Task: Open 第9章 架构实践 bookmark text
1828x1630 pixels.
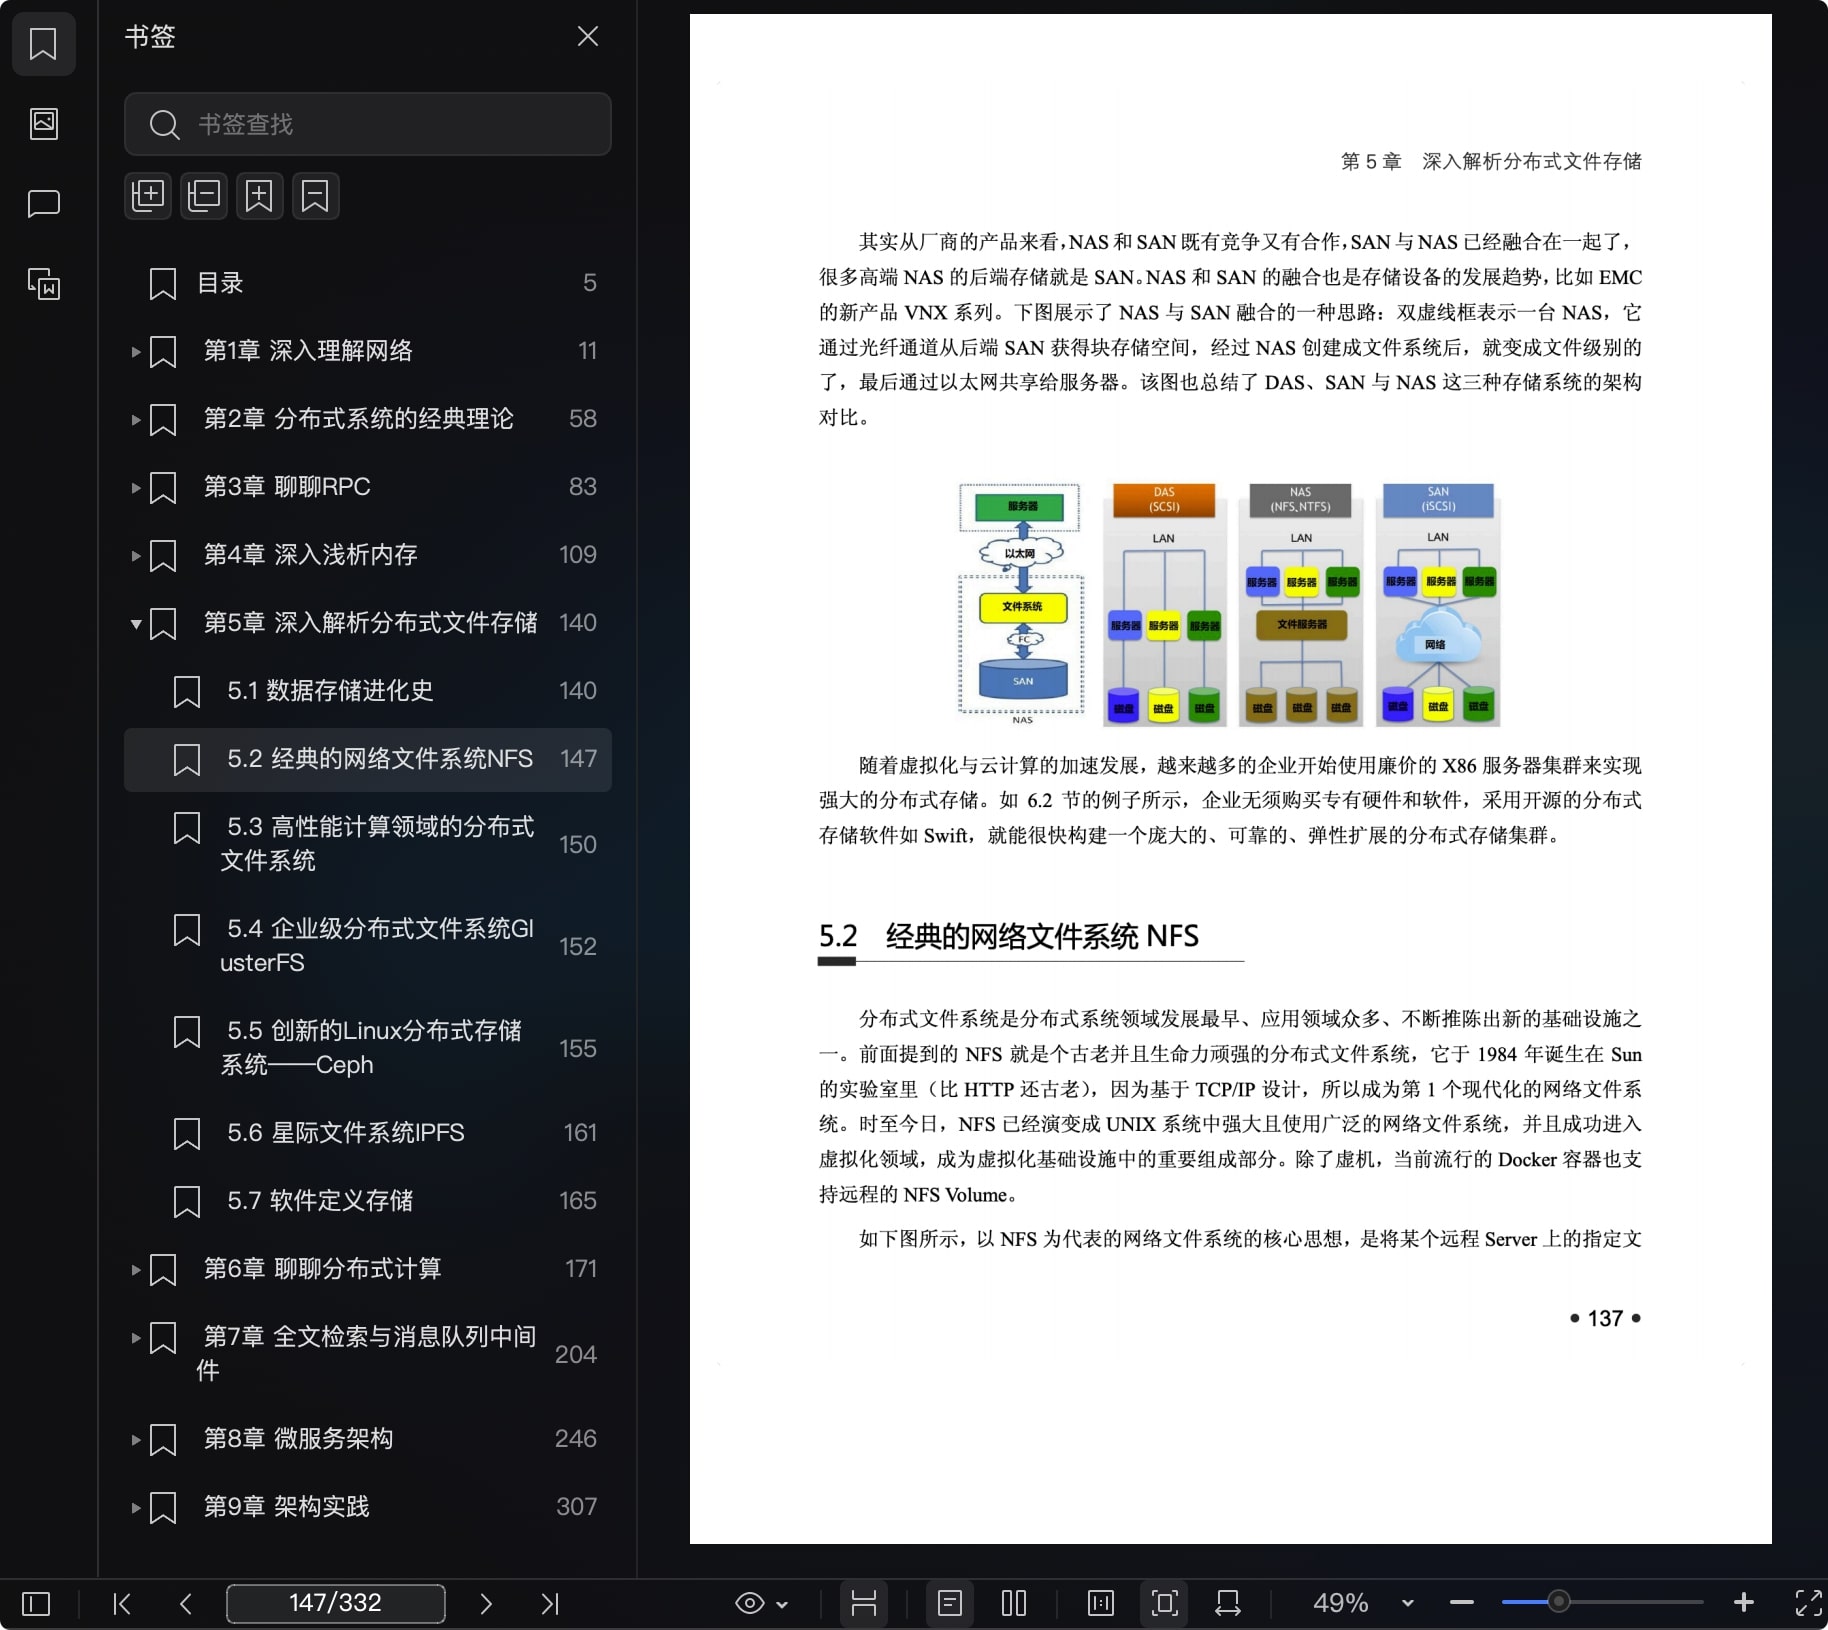Action: (x=286, y=1507)
